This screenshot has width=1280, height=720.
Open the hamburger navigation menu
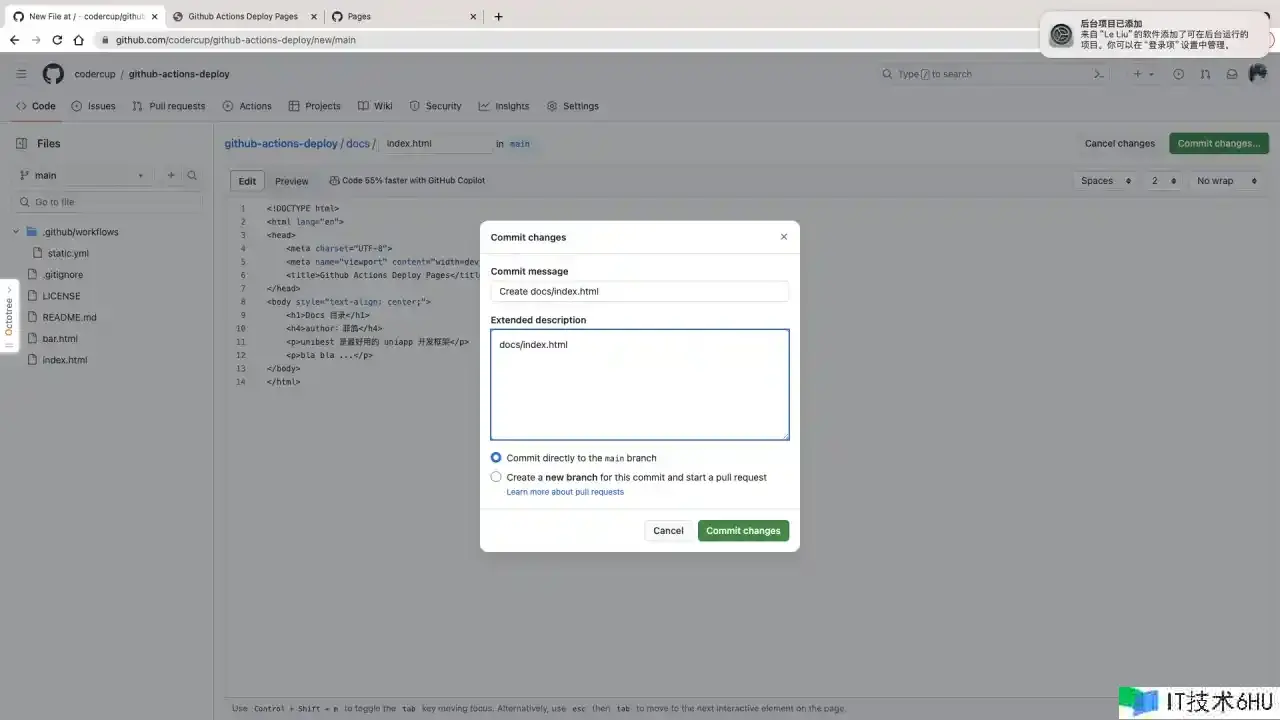coord(21,74)
